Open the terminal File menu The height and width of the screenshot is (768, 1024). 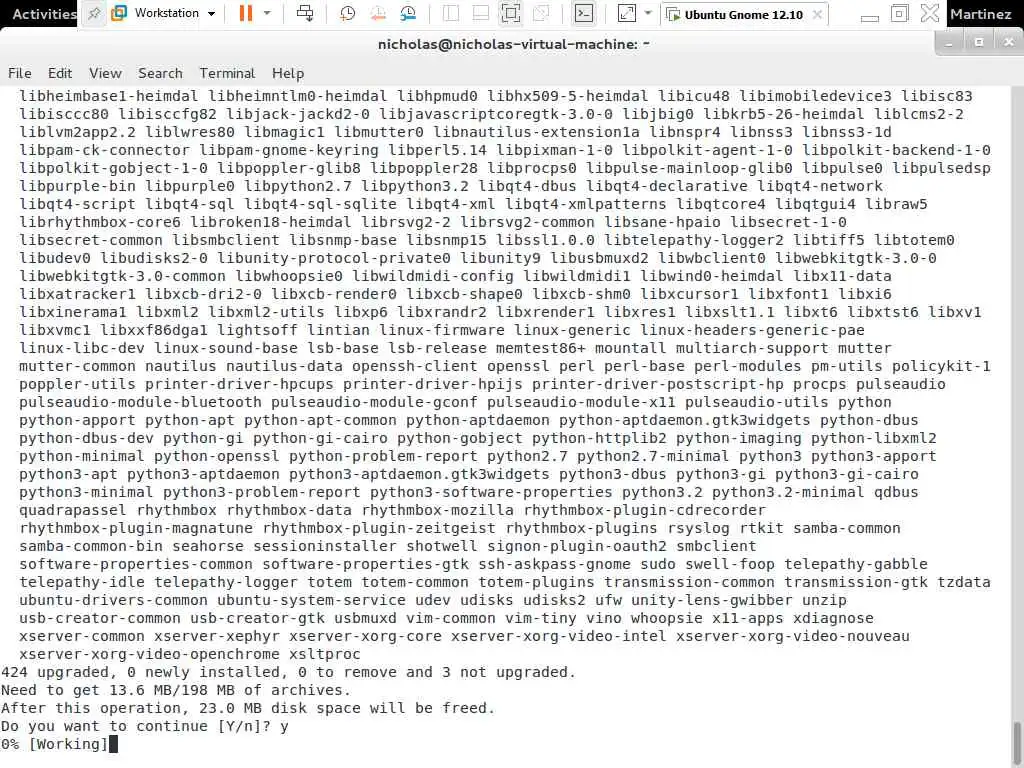(x=20, y=73)
